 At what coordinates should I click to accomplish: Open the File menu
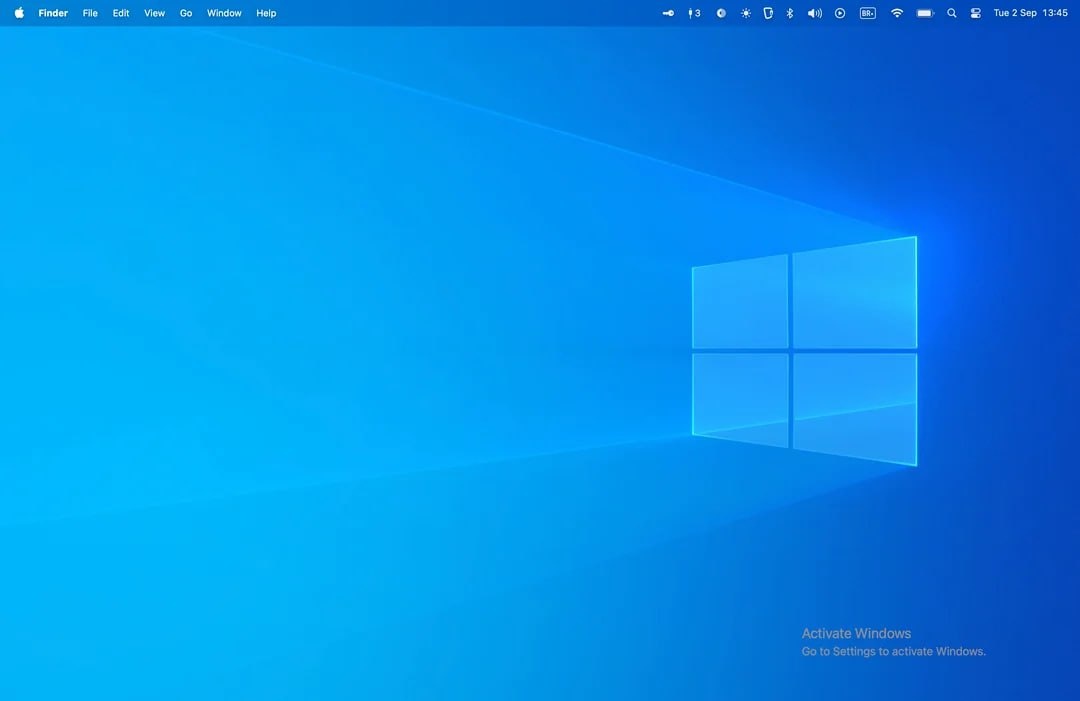pos(90,13)
